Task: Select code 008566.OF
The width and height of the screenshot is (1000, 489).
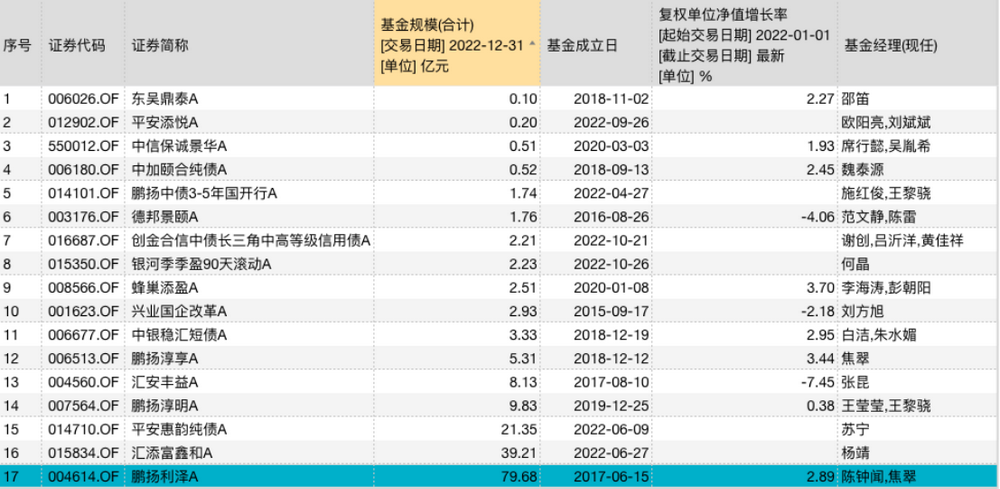Action: point(84,288)
